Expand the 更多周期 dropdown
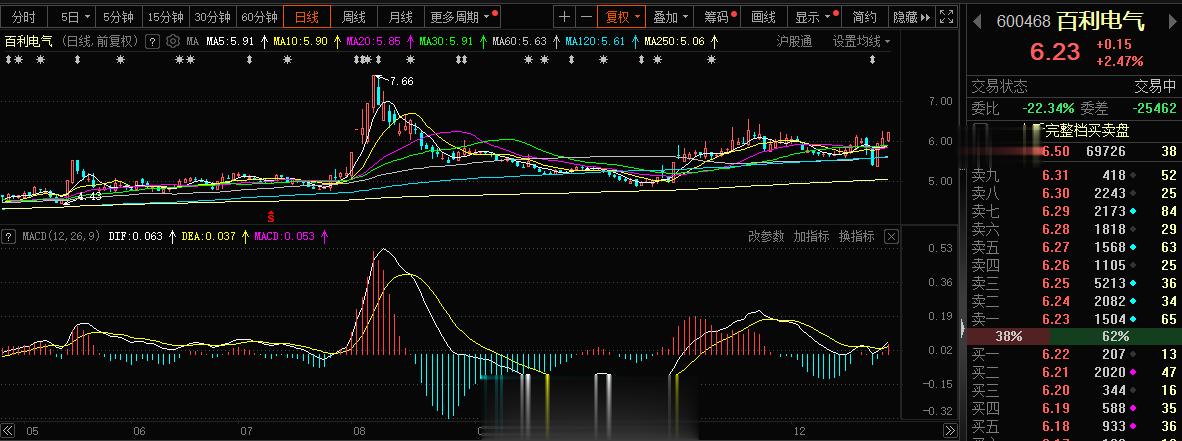This screenshot has width=1182, height=441. (464, 17)
